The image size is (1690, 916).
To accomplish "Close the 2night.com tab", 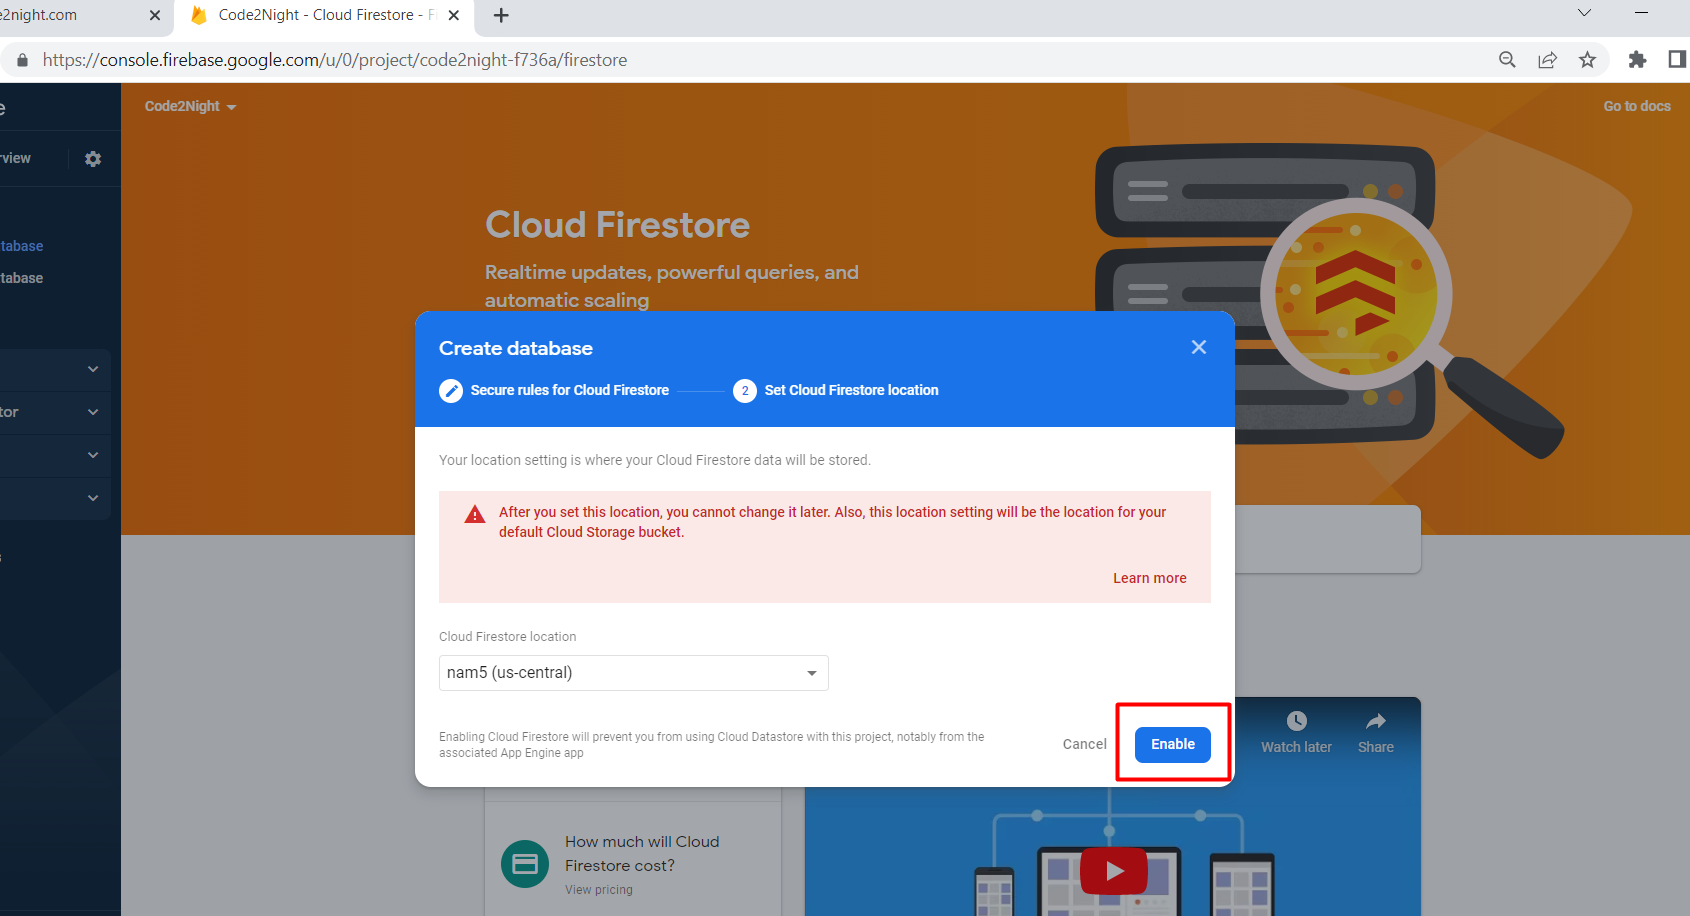I will pos(154,15).
